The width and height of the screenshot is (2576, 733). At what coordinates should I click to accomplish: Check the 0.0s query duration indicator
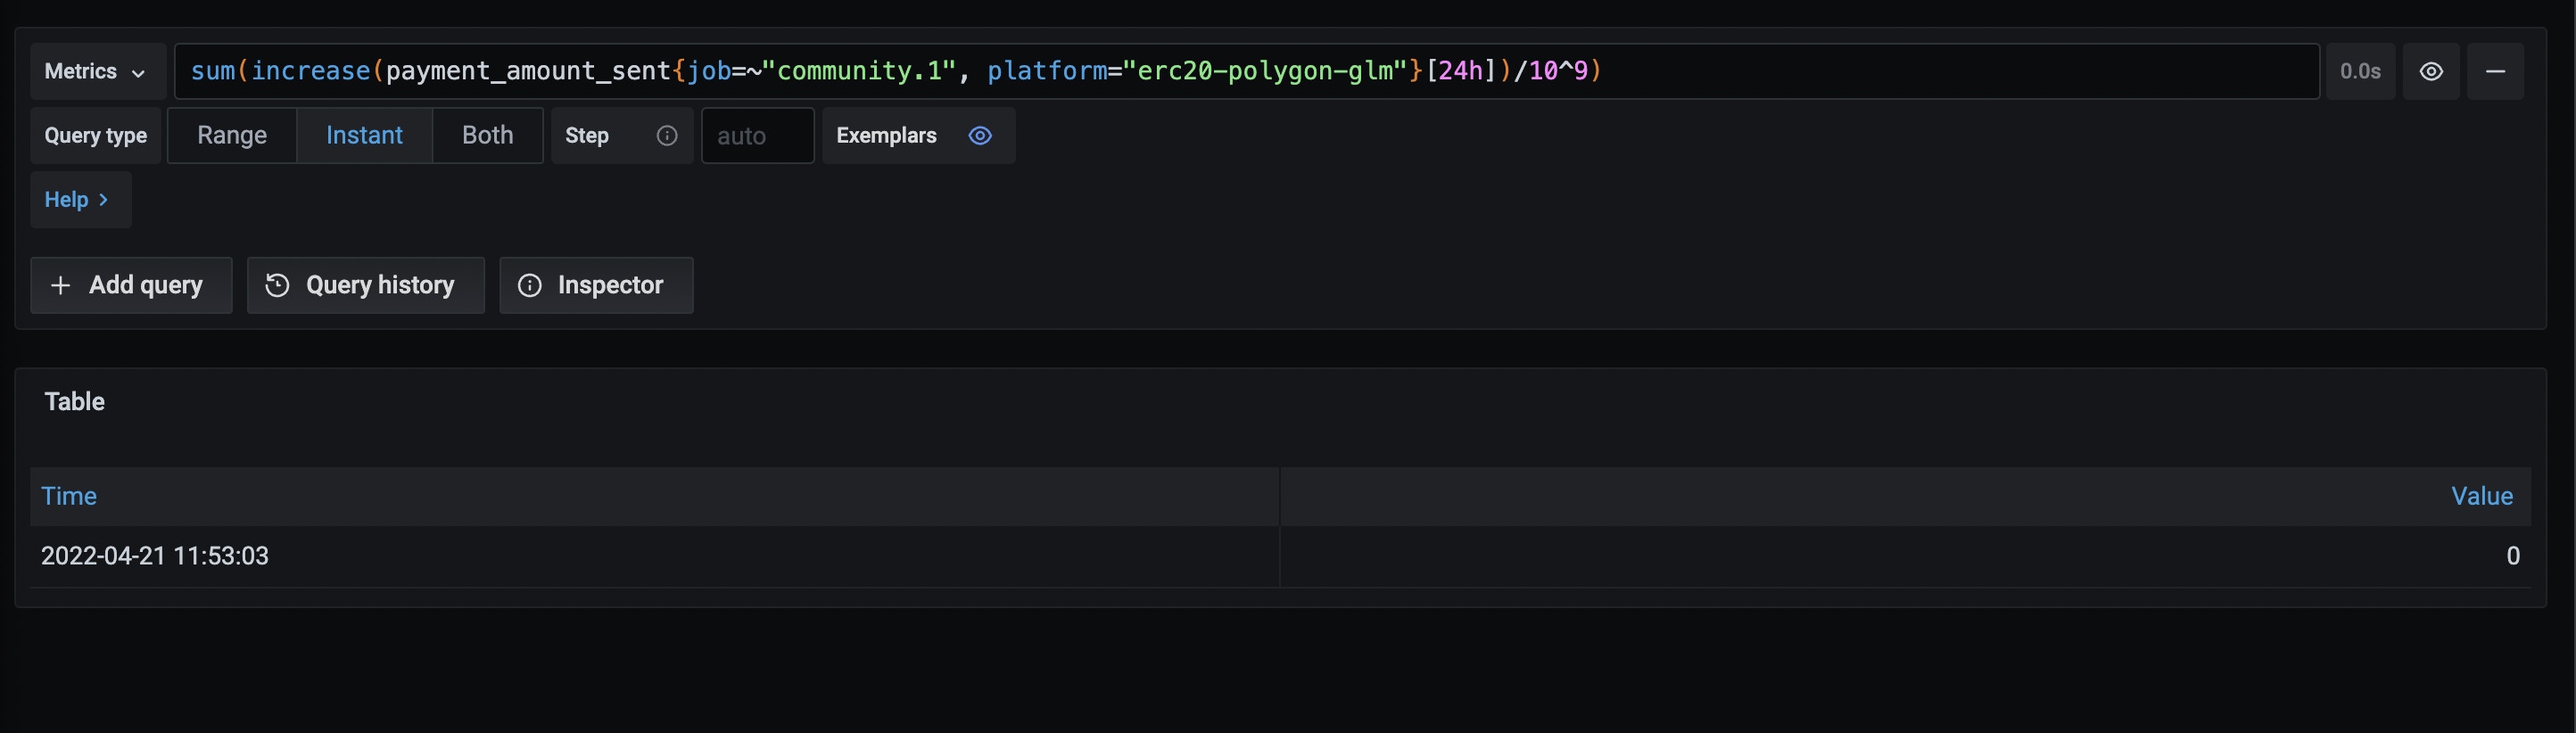pyautogui.click(x=2360, y=71)
